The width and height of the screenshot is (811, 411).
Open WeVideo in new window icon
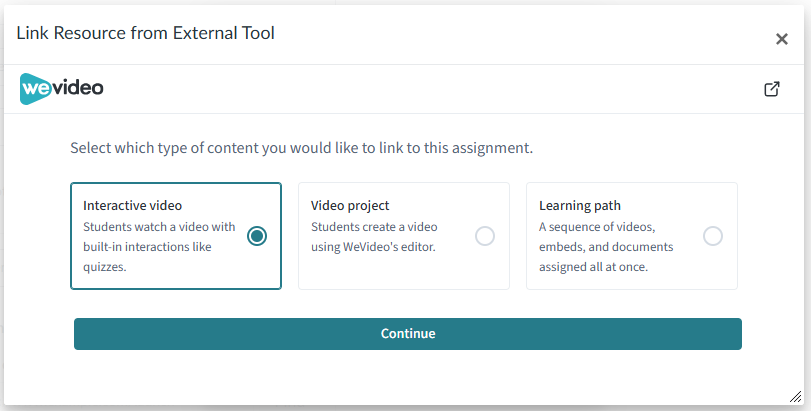[x=772, y=89]
